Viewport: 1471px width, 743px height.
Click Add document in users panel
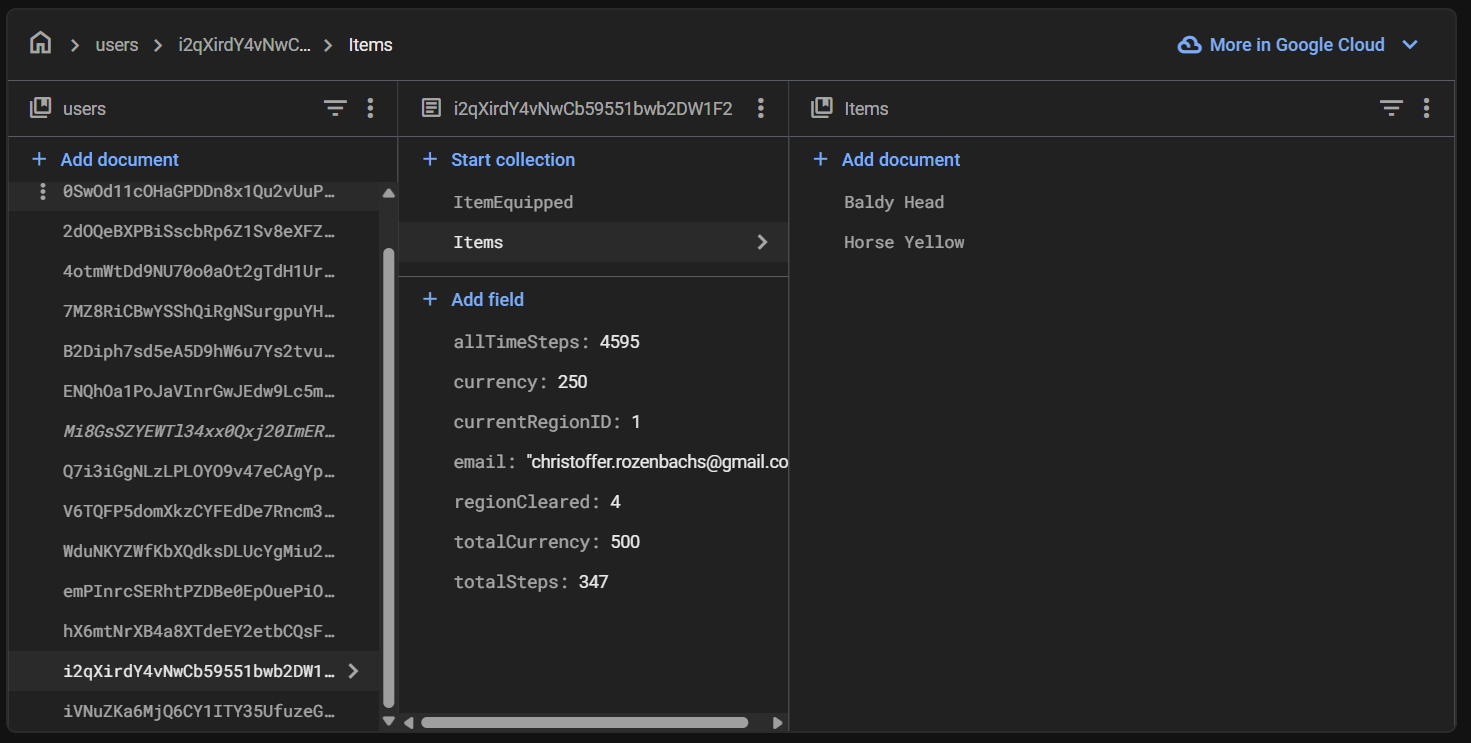(x=119, y=159)
